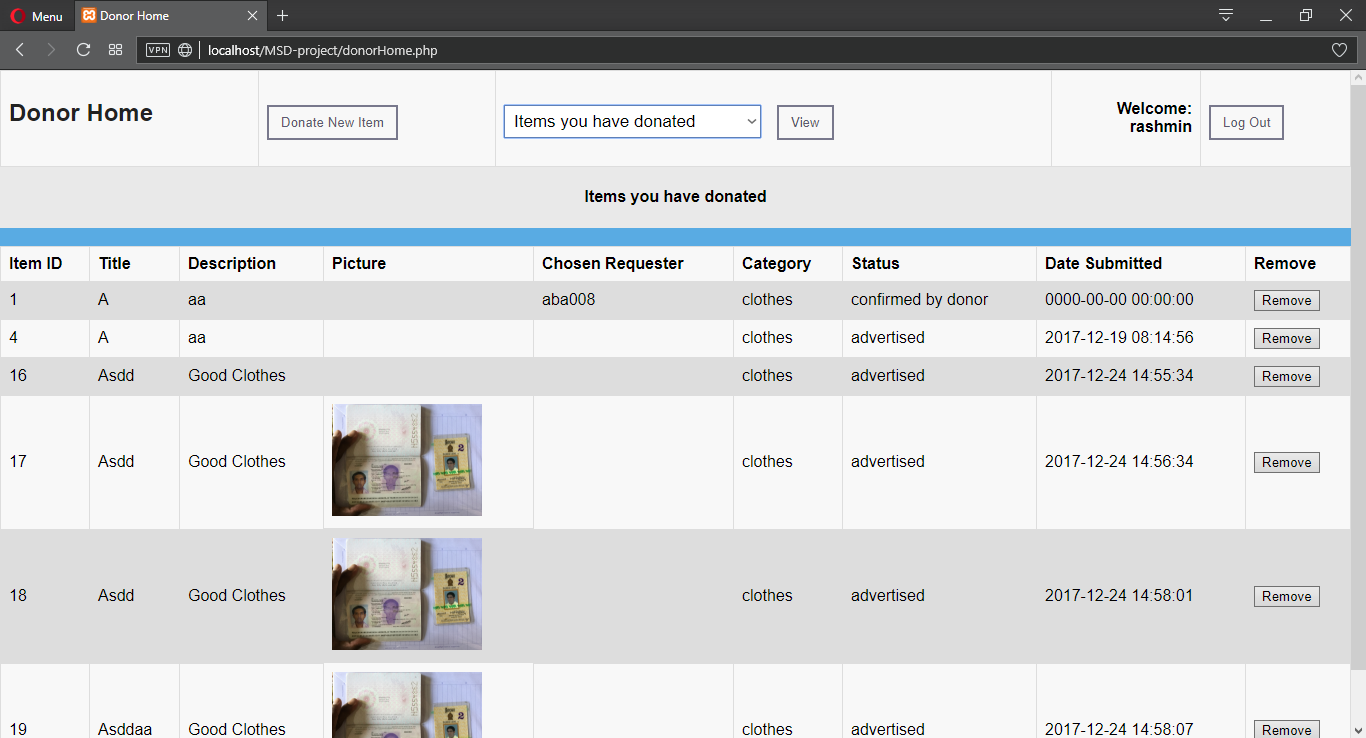This screenshot has height=738, width=1366.
Task: Open a new tab with plus icon
Action: [282, 16]
